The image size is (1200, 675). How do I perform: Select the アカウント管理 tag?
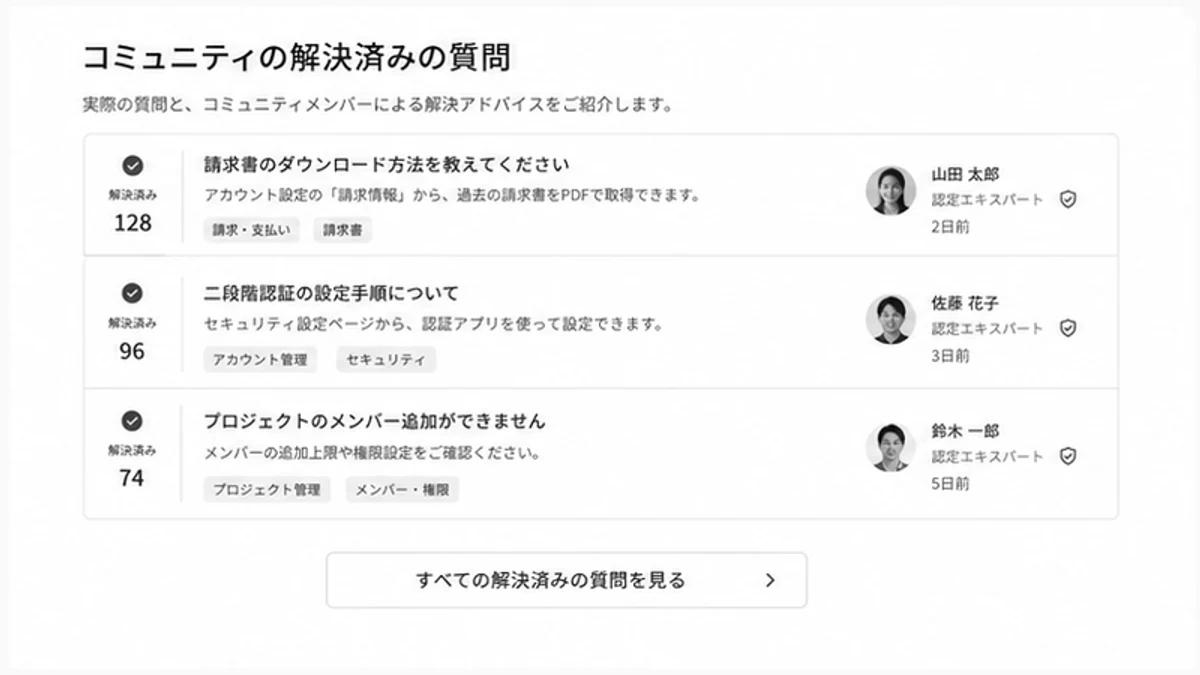click(260, 360)
